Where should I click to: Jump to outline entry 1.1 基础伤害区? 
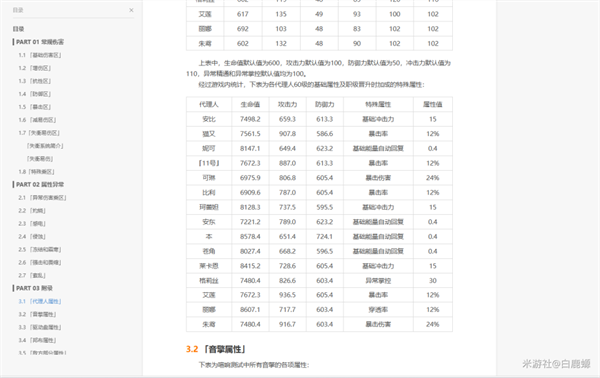(40, 55)
